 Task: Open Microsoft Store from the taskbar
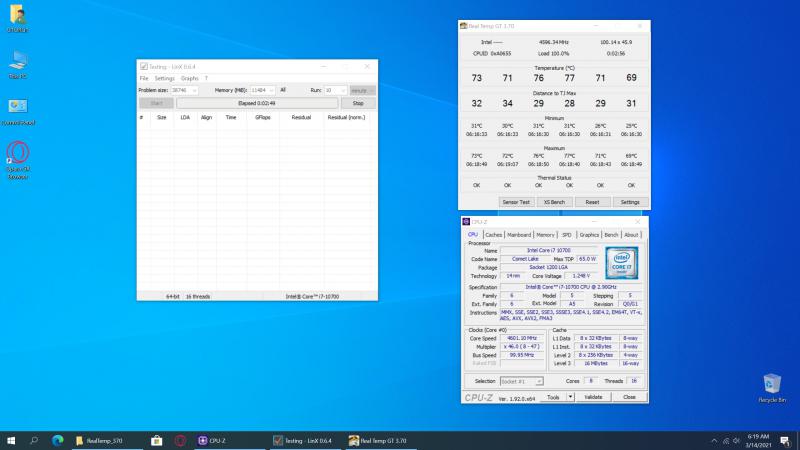tap(156, 440)
